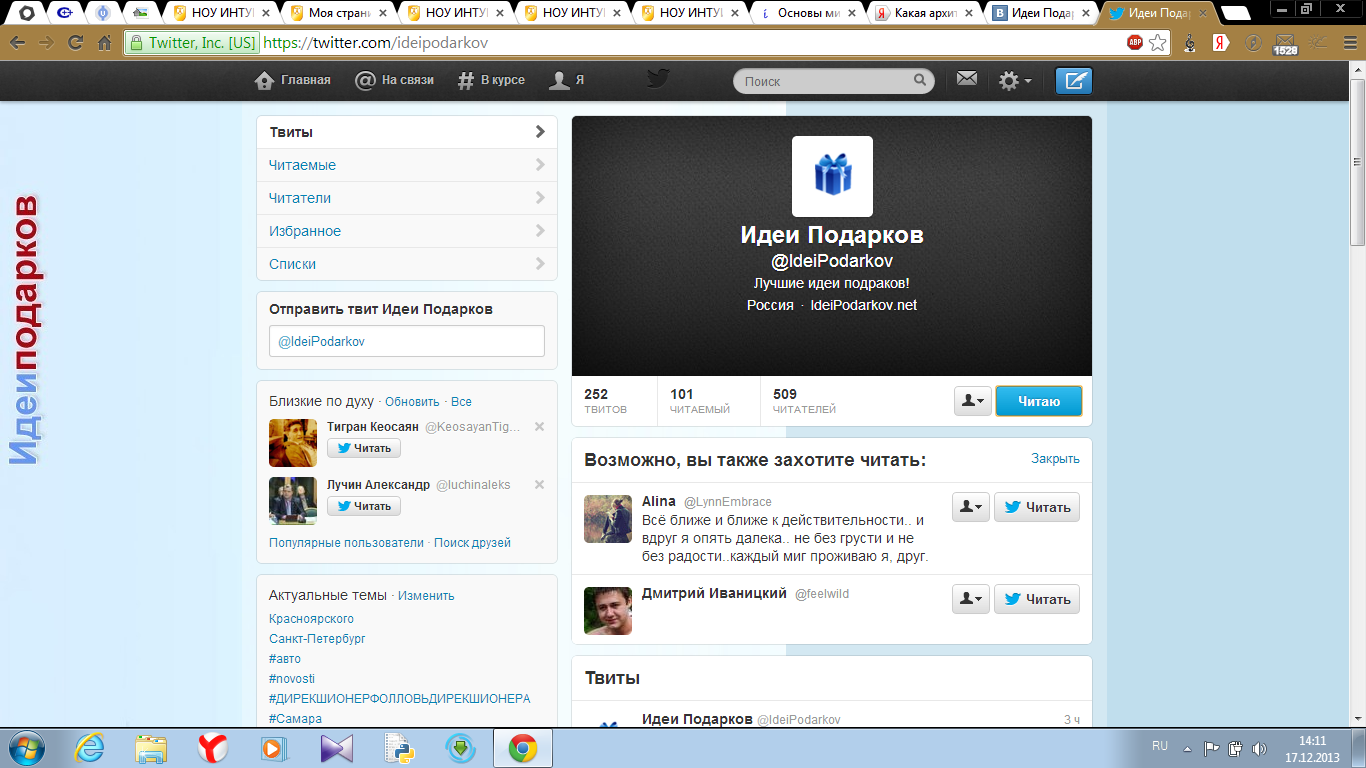This screenshot has width=1366, height=768.
Task: Click the Идеи Подарков gift box avatar
Action: 832,176
